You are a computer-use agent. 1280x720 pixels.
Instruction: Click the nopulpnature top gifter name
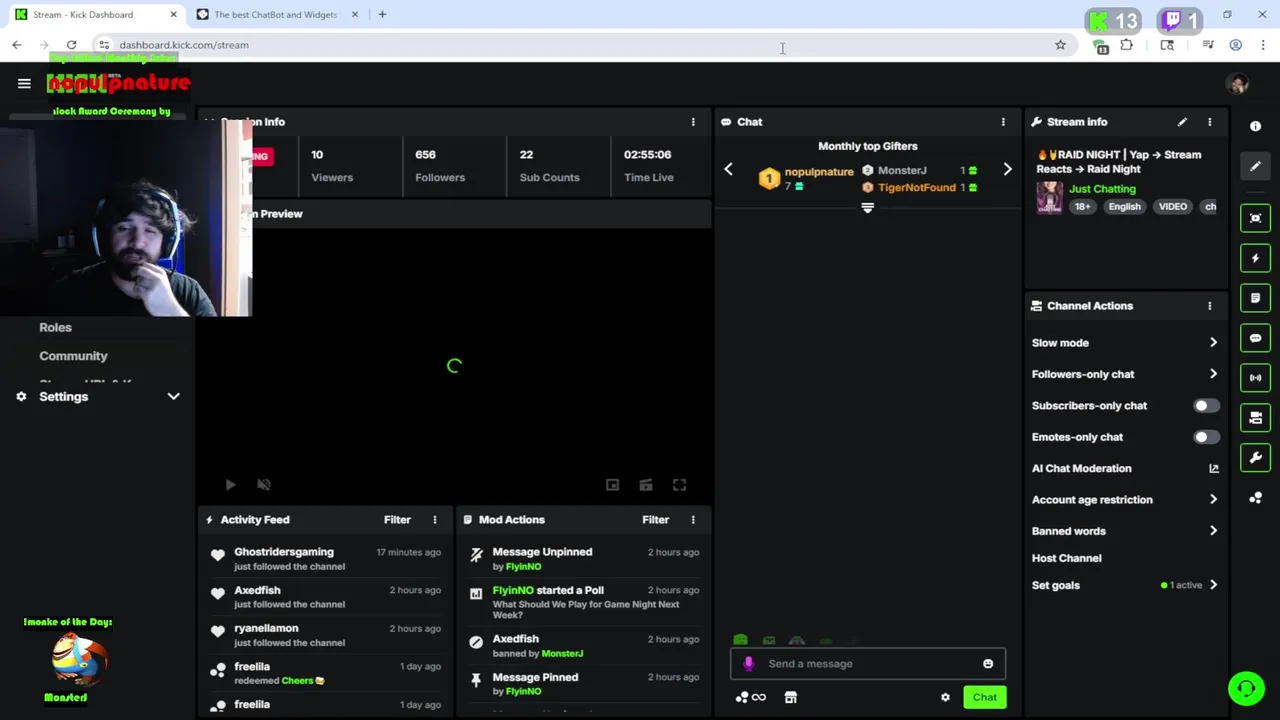tap(819, 172)
